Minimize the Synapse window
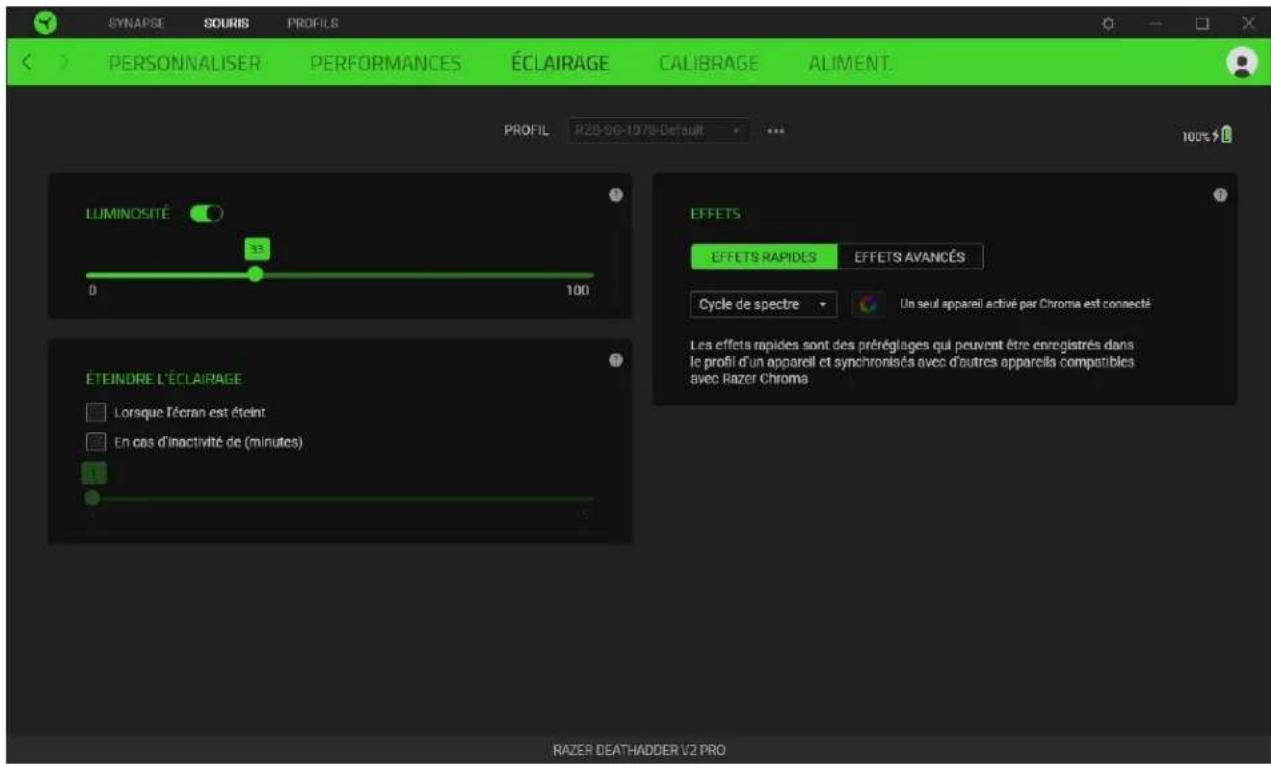The height and width of the screenshot is (764, 1271). pyautogui.click(x=1154, y=22)
